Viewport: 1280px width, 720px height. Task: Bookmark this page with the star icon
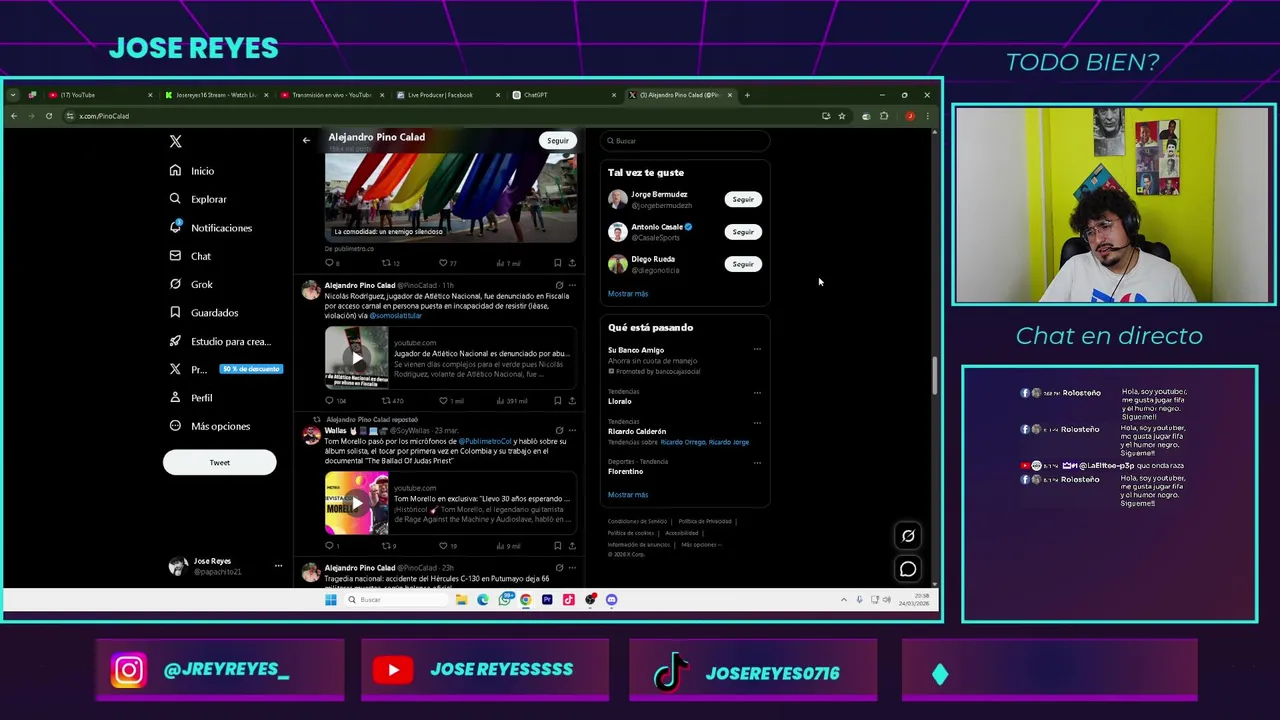(x=842, y=116)
